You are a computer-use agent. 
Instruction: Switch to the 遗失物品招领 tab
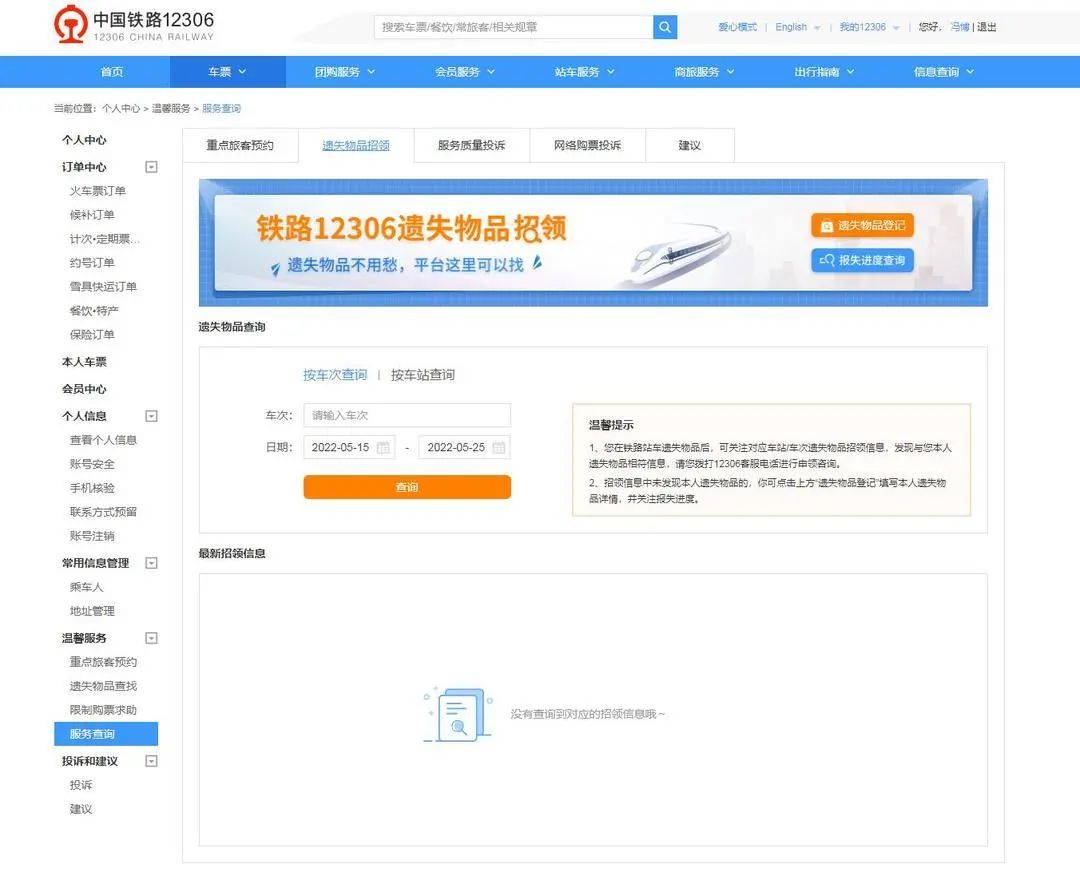(x=356, y=145)
